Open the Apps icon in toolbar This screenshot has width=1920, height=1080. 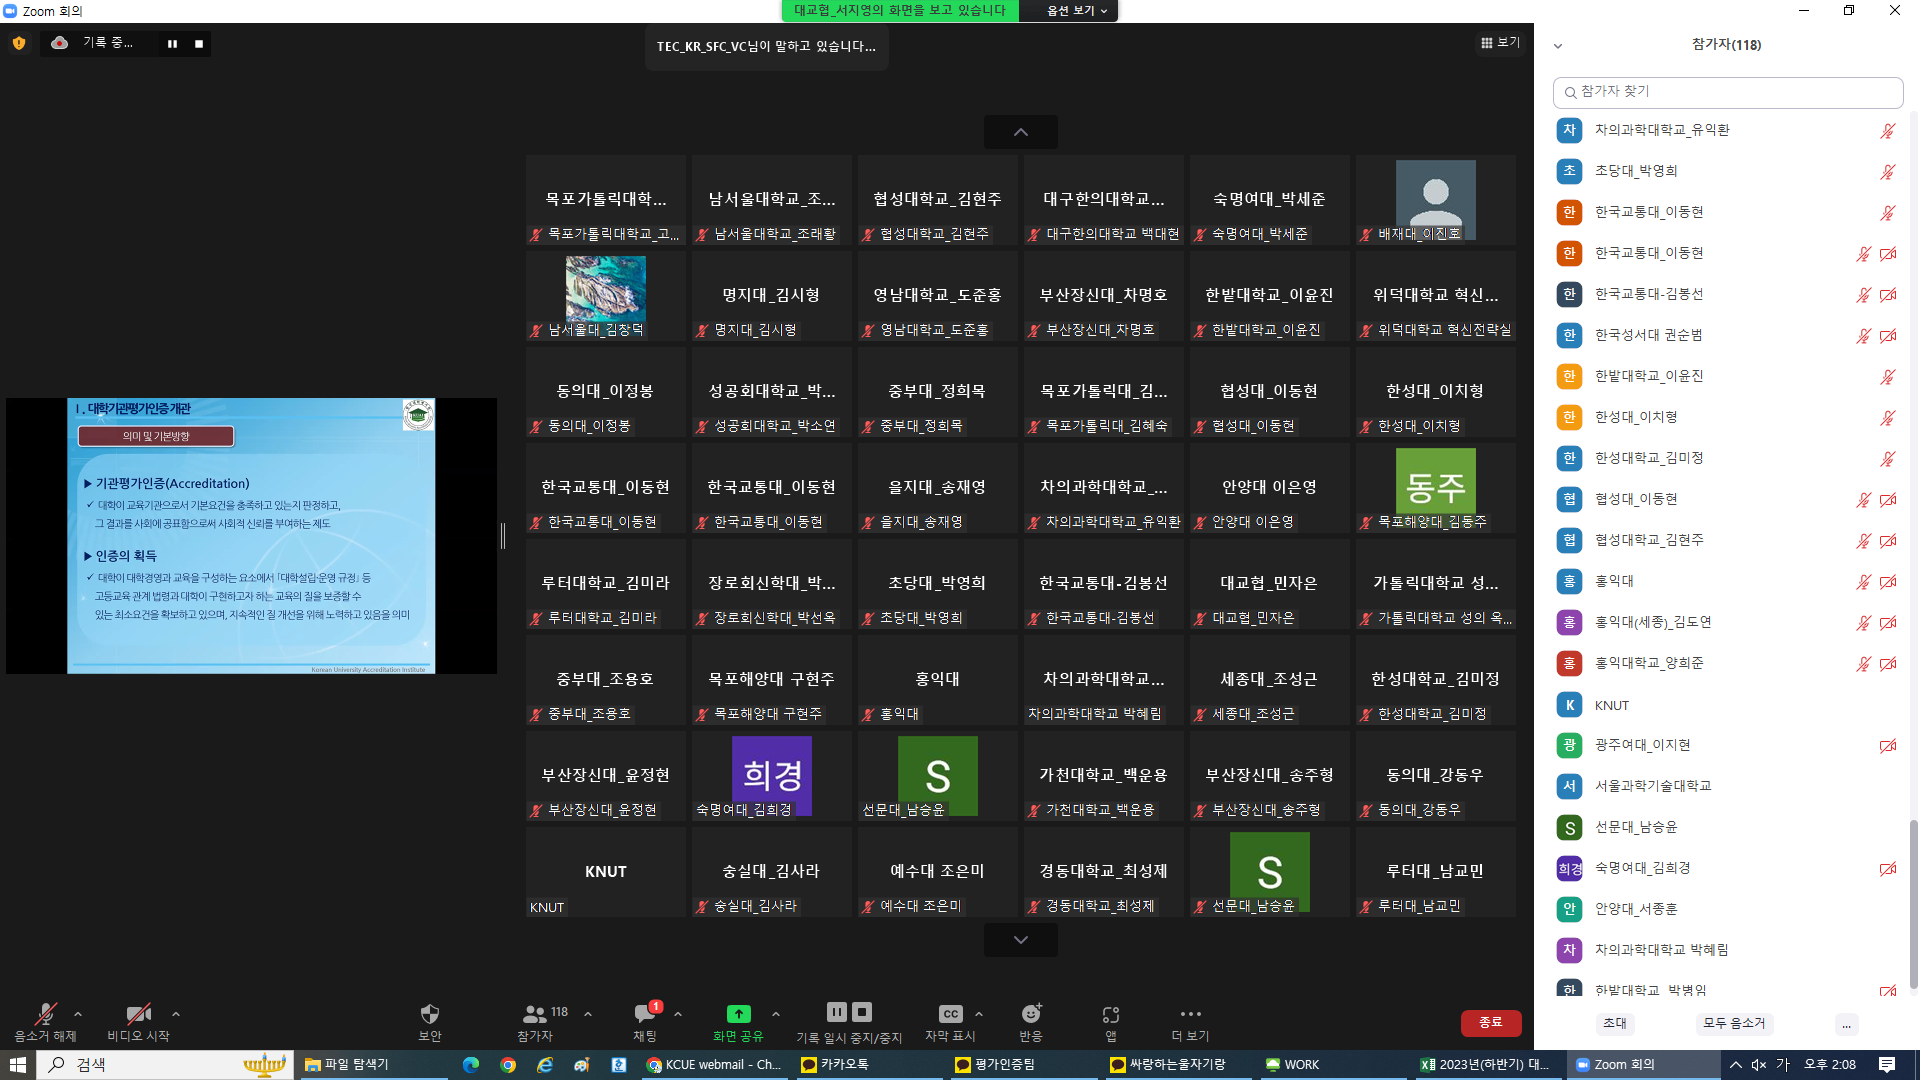coord(1110,1014)
